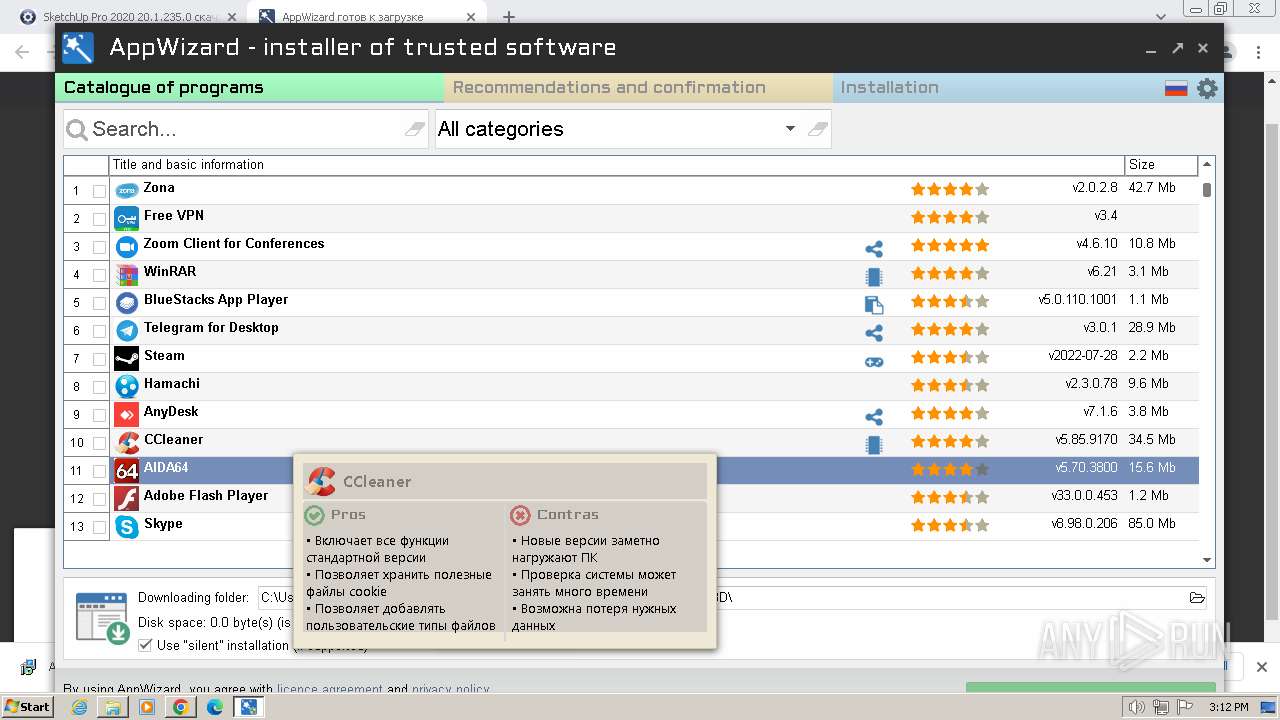Viewport: 1280px width, 720px height.
Task: Click the Steam logo icon
Action: (127, 358)
